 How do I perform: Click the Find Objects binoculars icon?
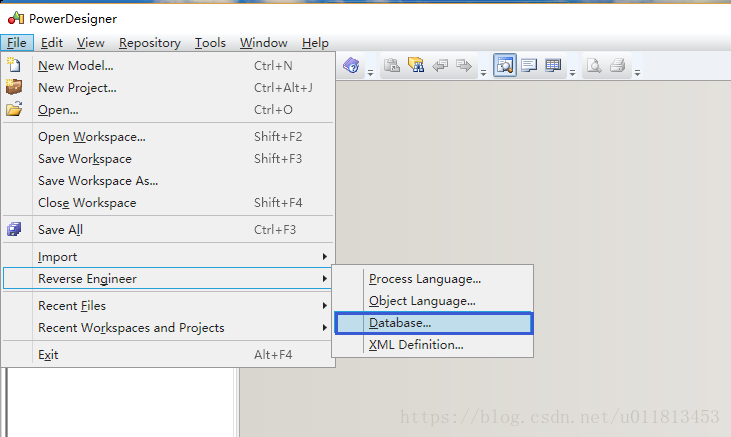[x=415, y=65]
